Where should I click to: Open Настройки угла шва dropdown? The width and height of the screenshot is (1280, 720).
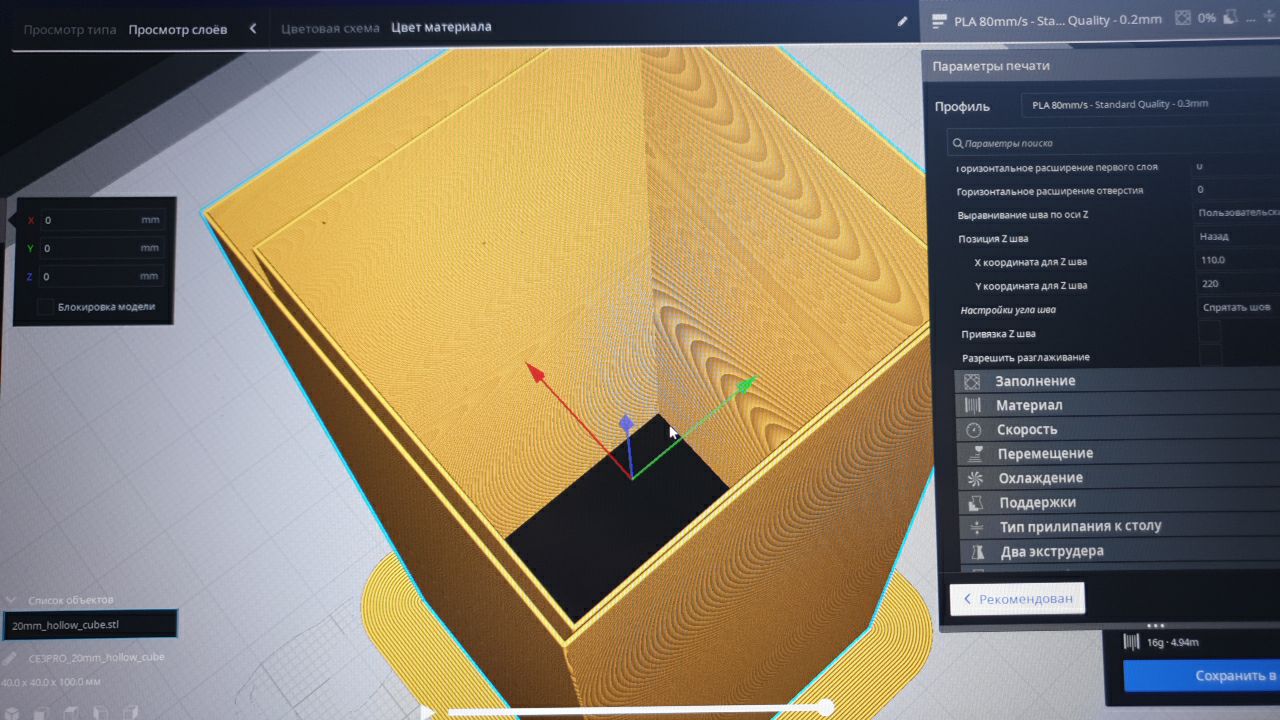(x=1238, y=307)
